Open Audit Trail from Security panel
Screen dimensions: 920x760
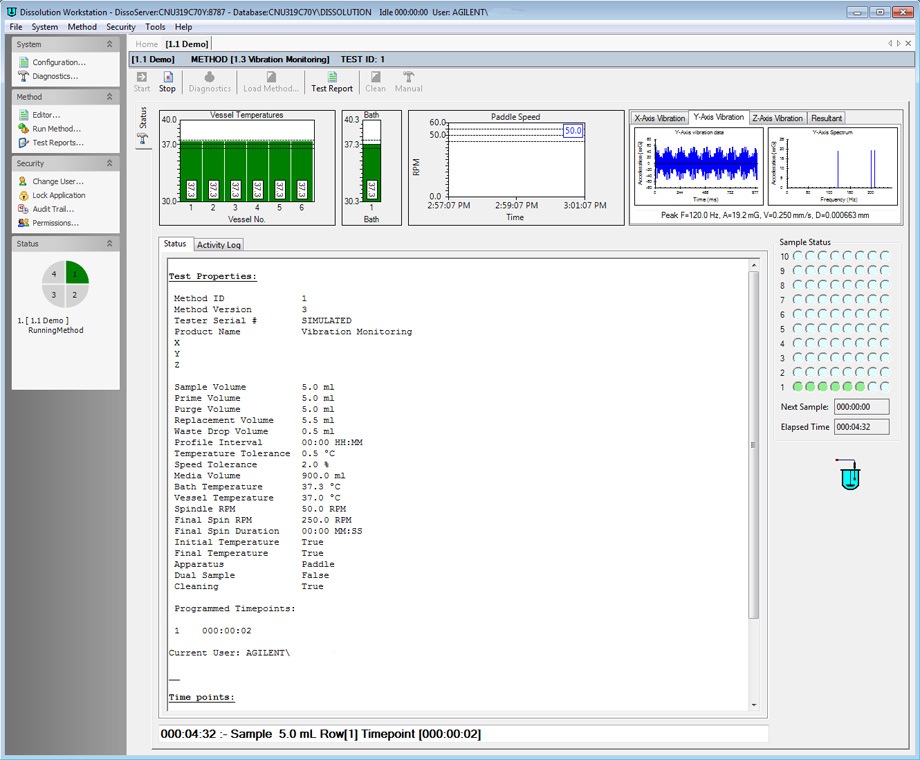(x=53, y=209)
